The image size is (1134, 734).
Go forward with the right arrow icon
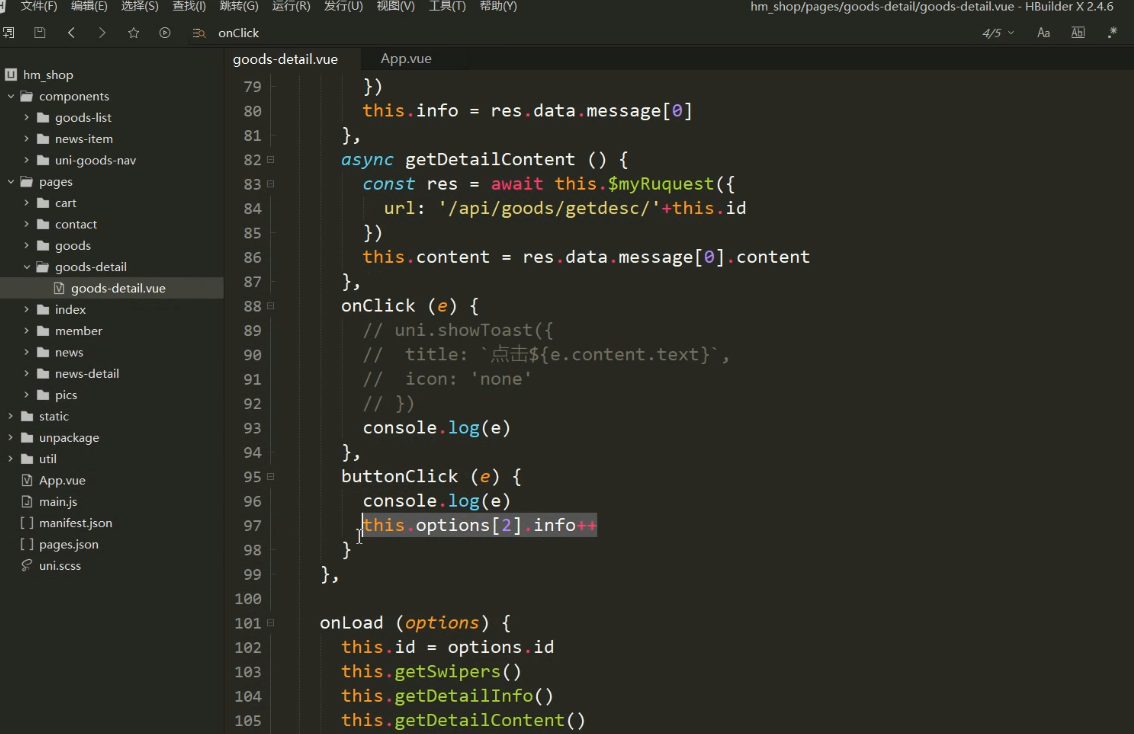point(102,33)
